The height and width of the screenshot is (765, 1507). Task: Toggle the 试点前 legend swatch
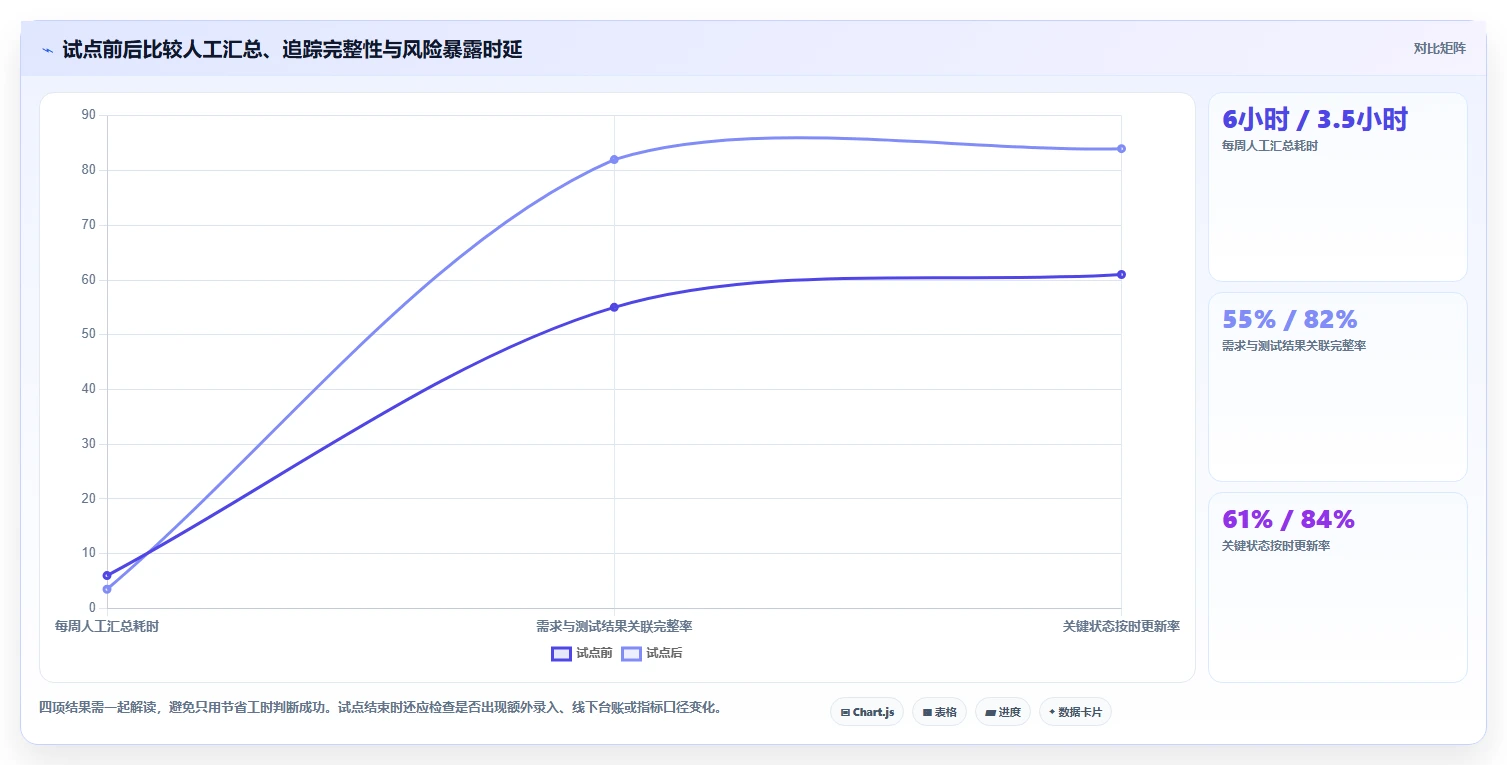click(561, 654)
